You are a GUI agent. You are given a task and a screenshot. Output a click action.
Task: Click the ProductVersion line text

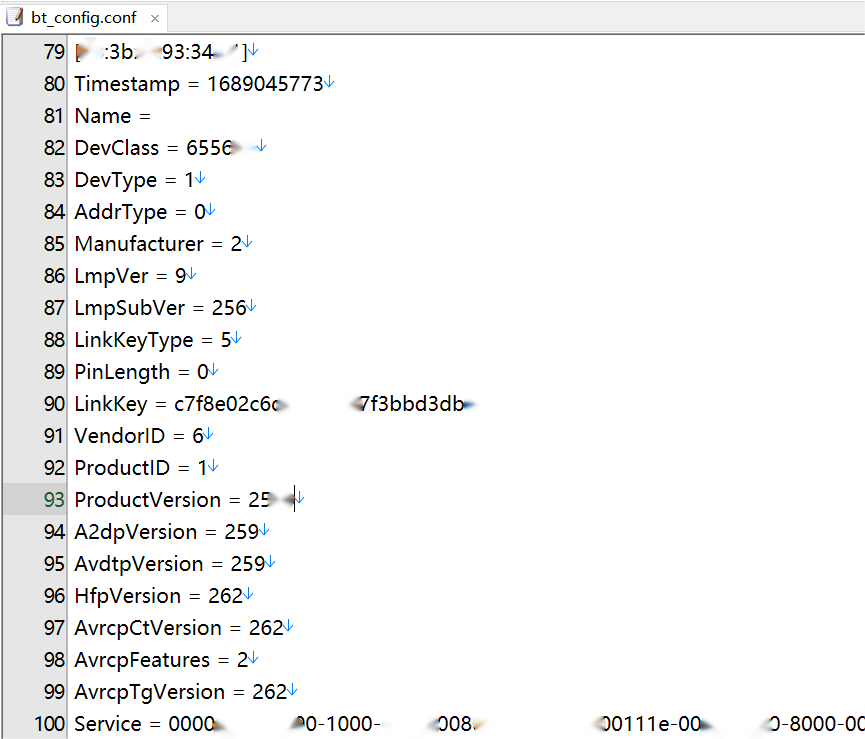[x=185, y=500]
